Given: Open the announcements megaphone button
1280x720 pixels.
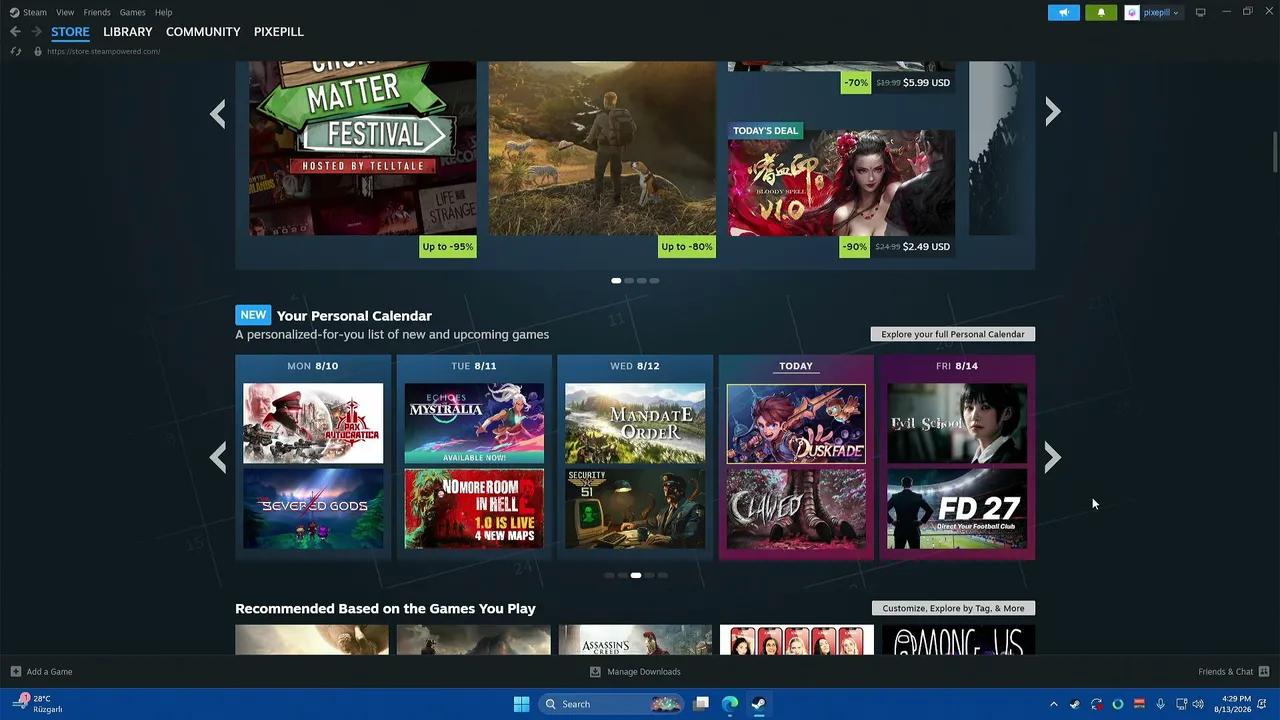Looking at the screenshot, I should pos(1064,12).
